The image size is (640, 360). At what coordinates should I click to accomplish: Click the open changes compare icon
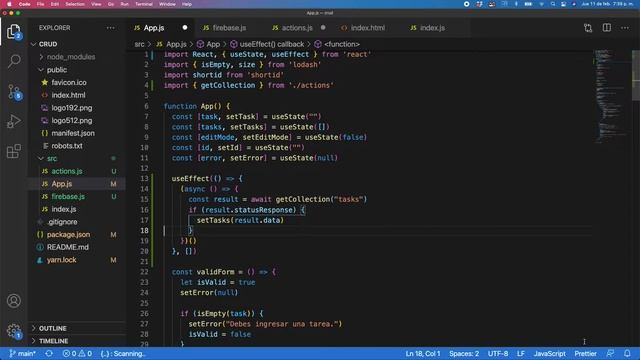(x=588, y=28)
